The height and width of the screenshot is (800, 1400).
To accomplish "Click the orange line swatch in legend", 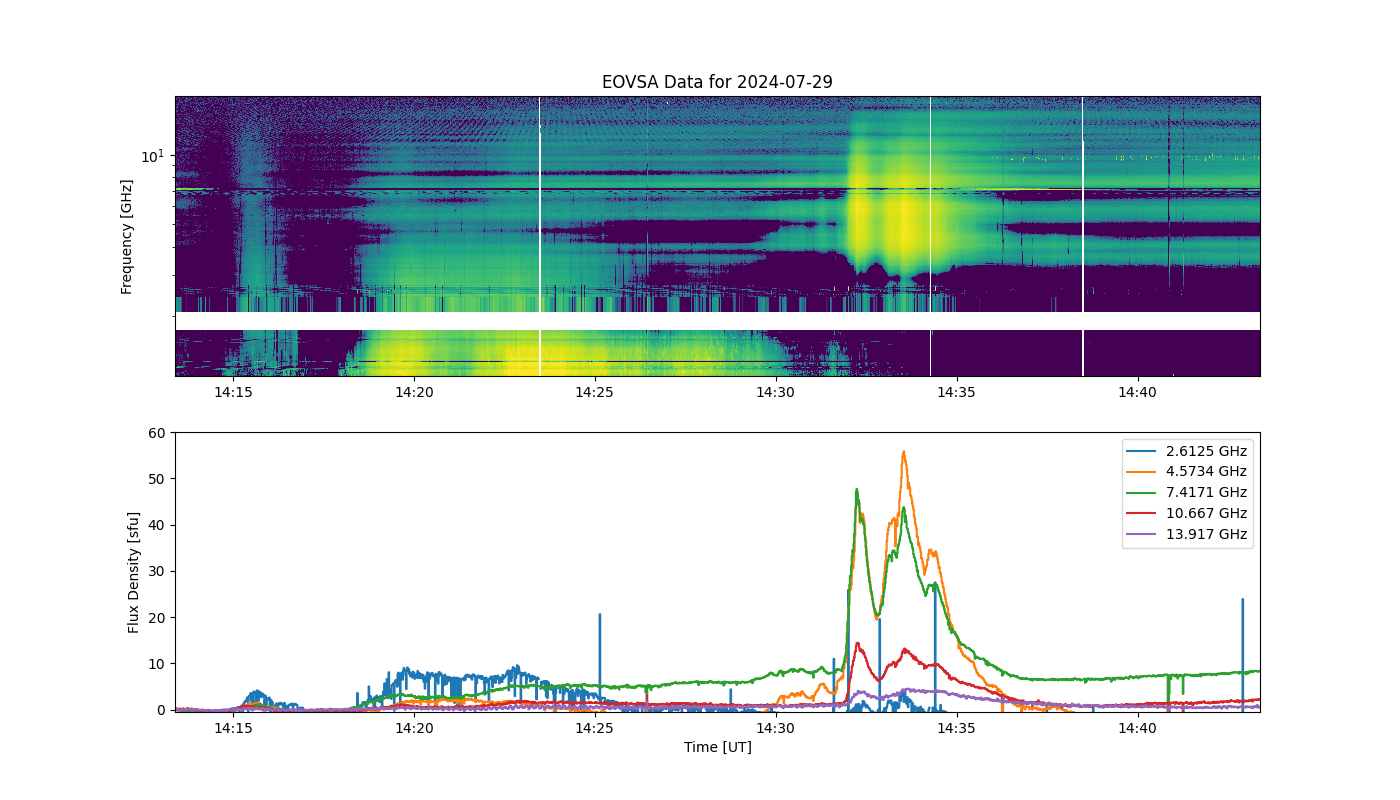I will 1140,472.
